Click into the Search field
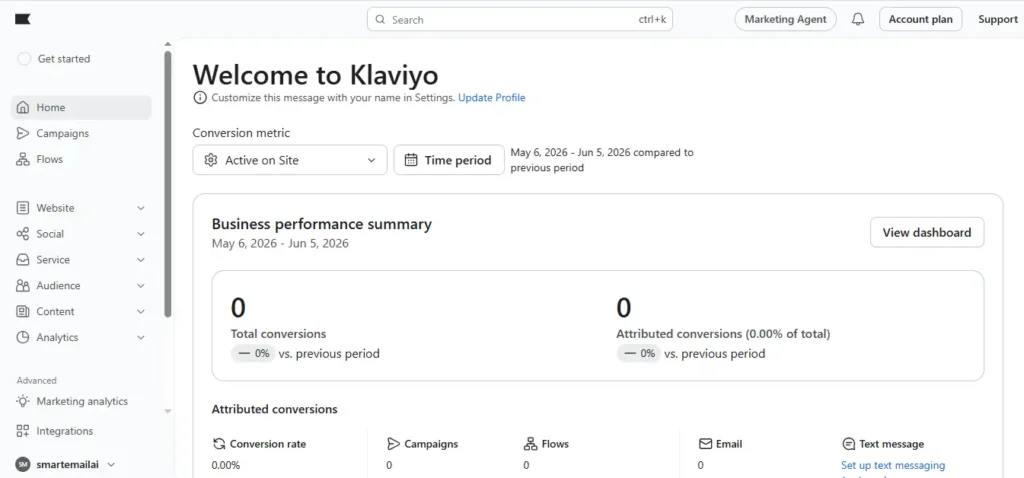Viewport: 1024px width, 478px height. pos(520,20)
